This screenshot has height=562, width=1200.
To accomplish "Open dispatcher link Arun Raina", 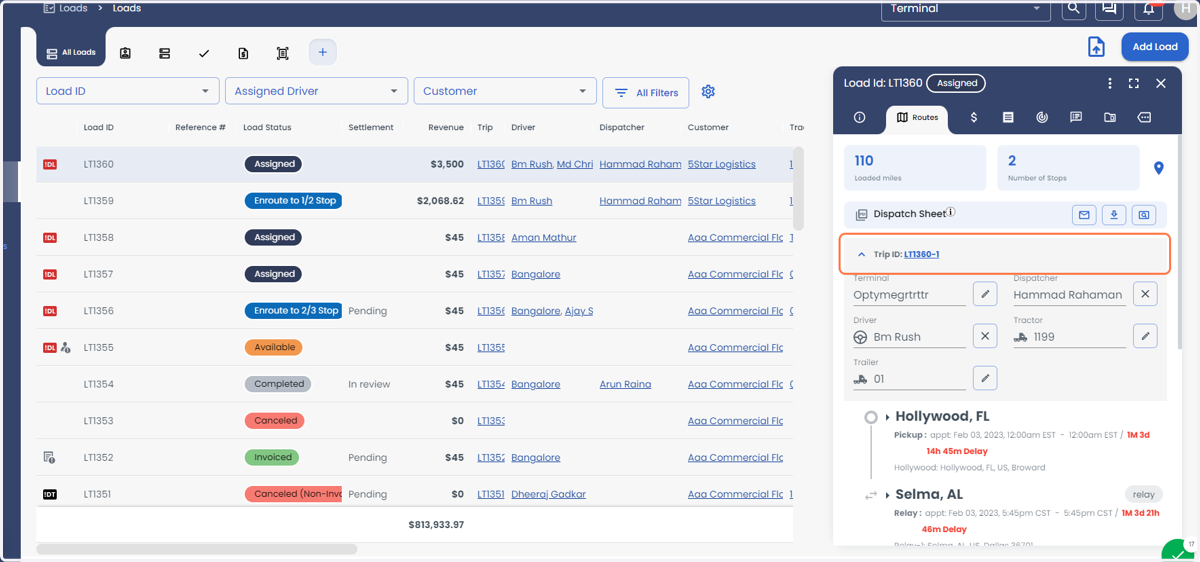I will pyautogui.click(x=625, y=384).
